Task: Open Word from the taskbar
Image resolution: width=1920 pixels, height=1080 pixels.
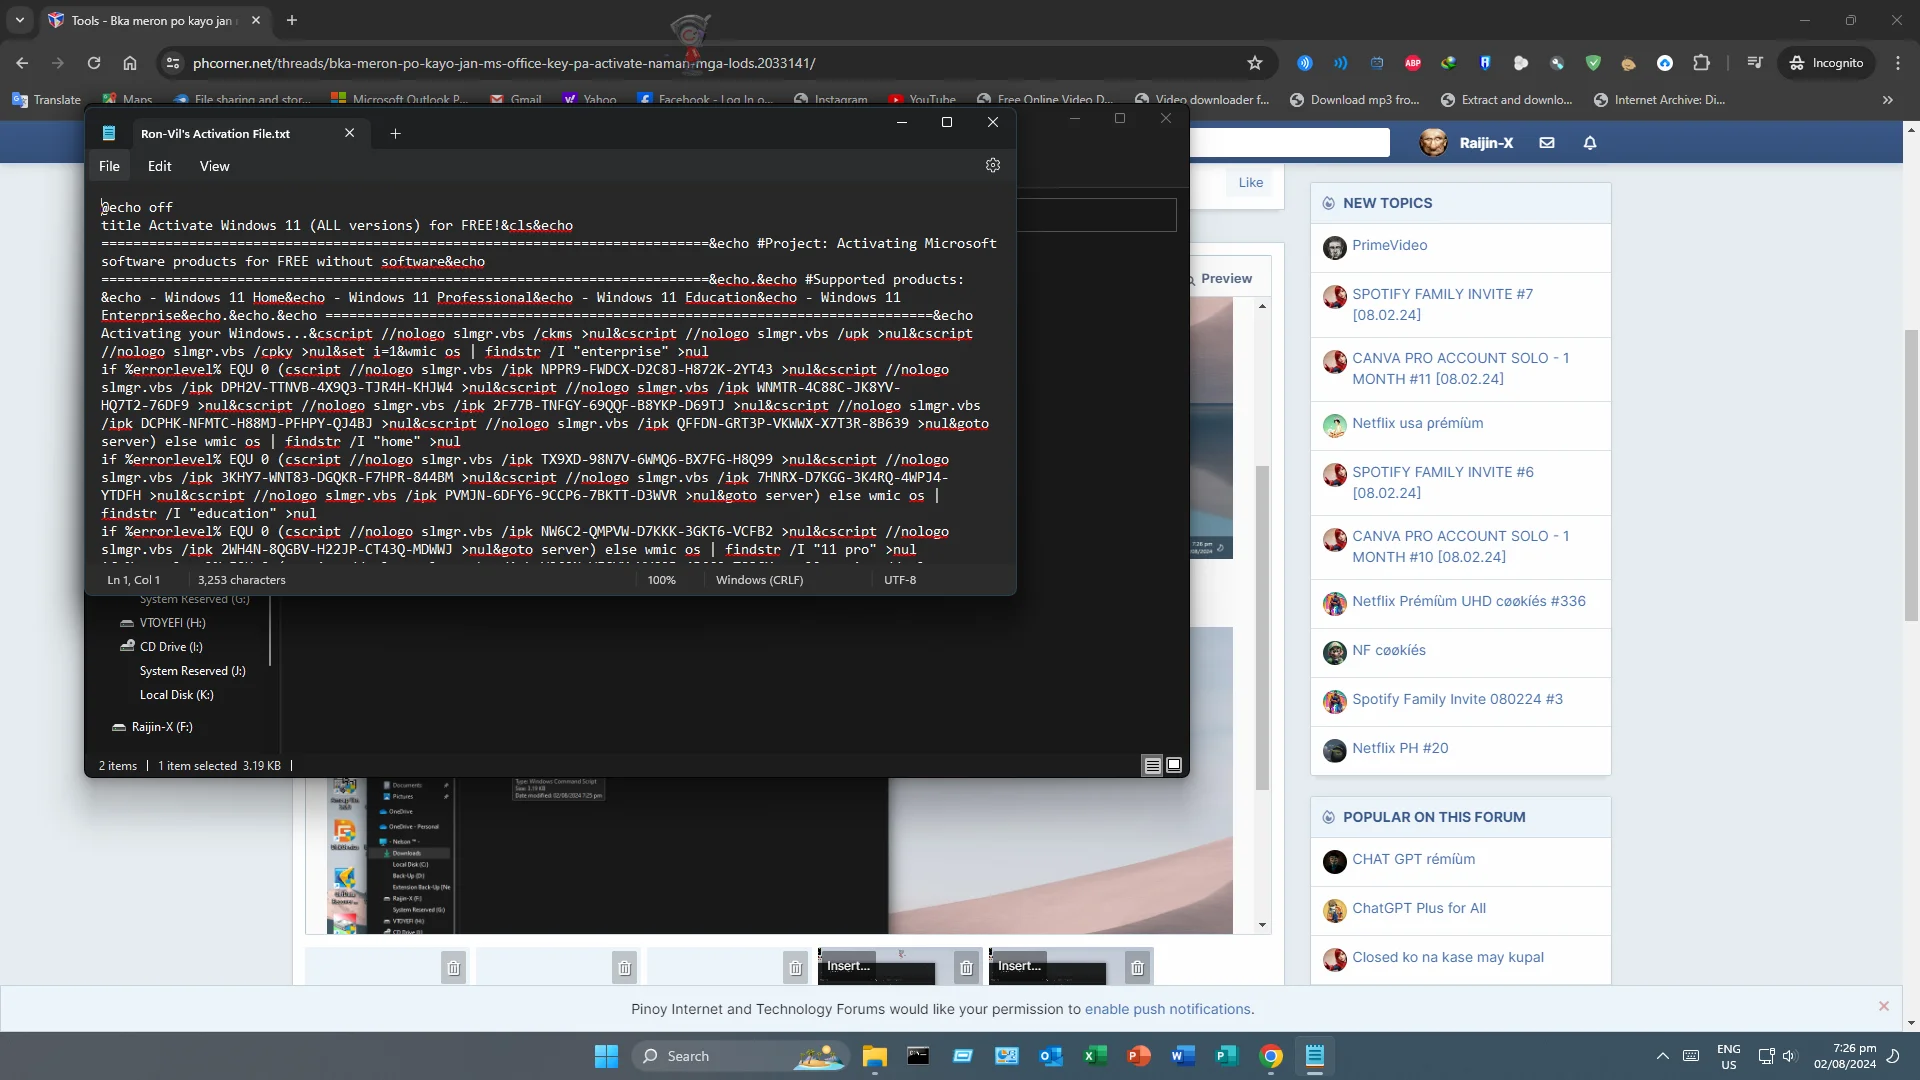Action: tap(1182, 1056)
